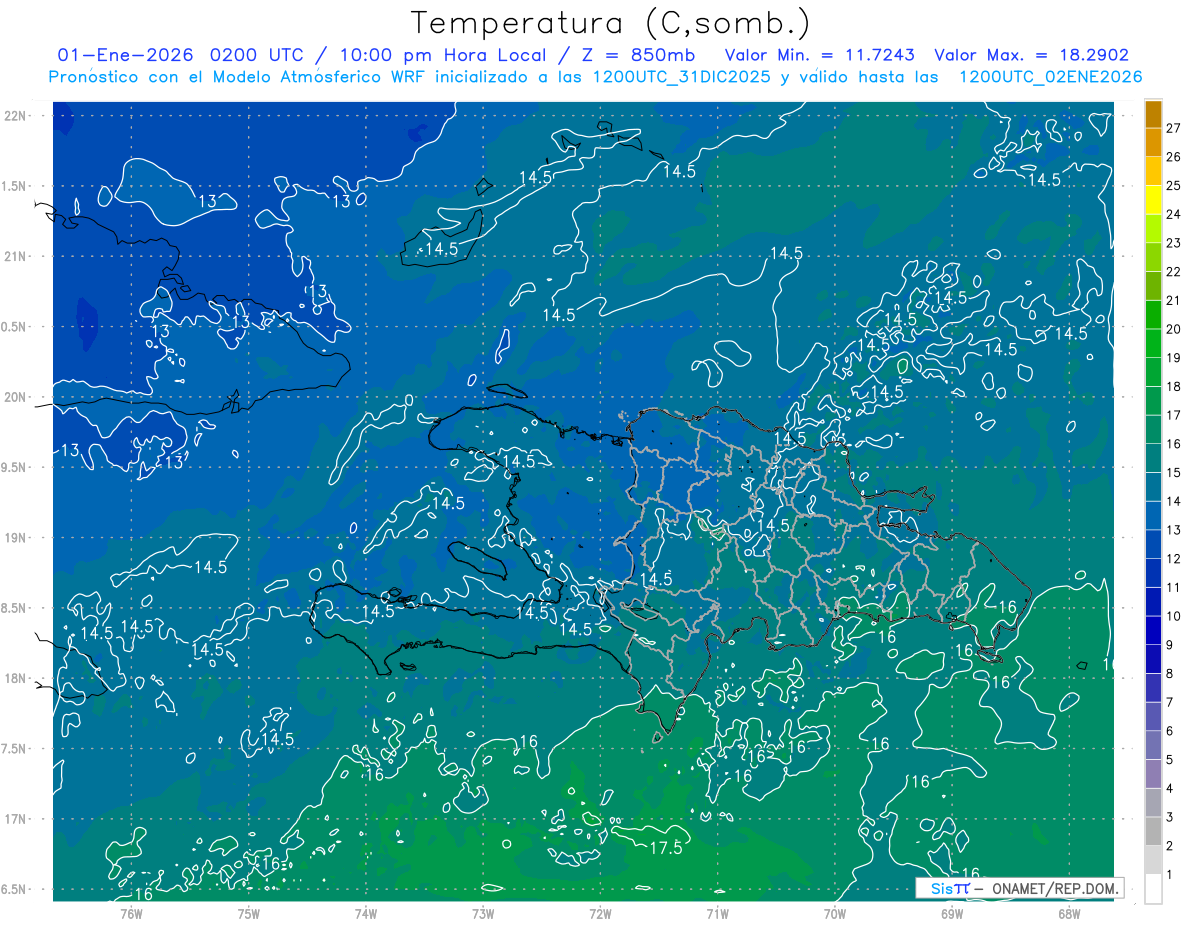
Task: Click the "0200 UTC" time stamp
Action: click(260, 55)
